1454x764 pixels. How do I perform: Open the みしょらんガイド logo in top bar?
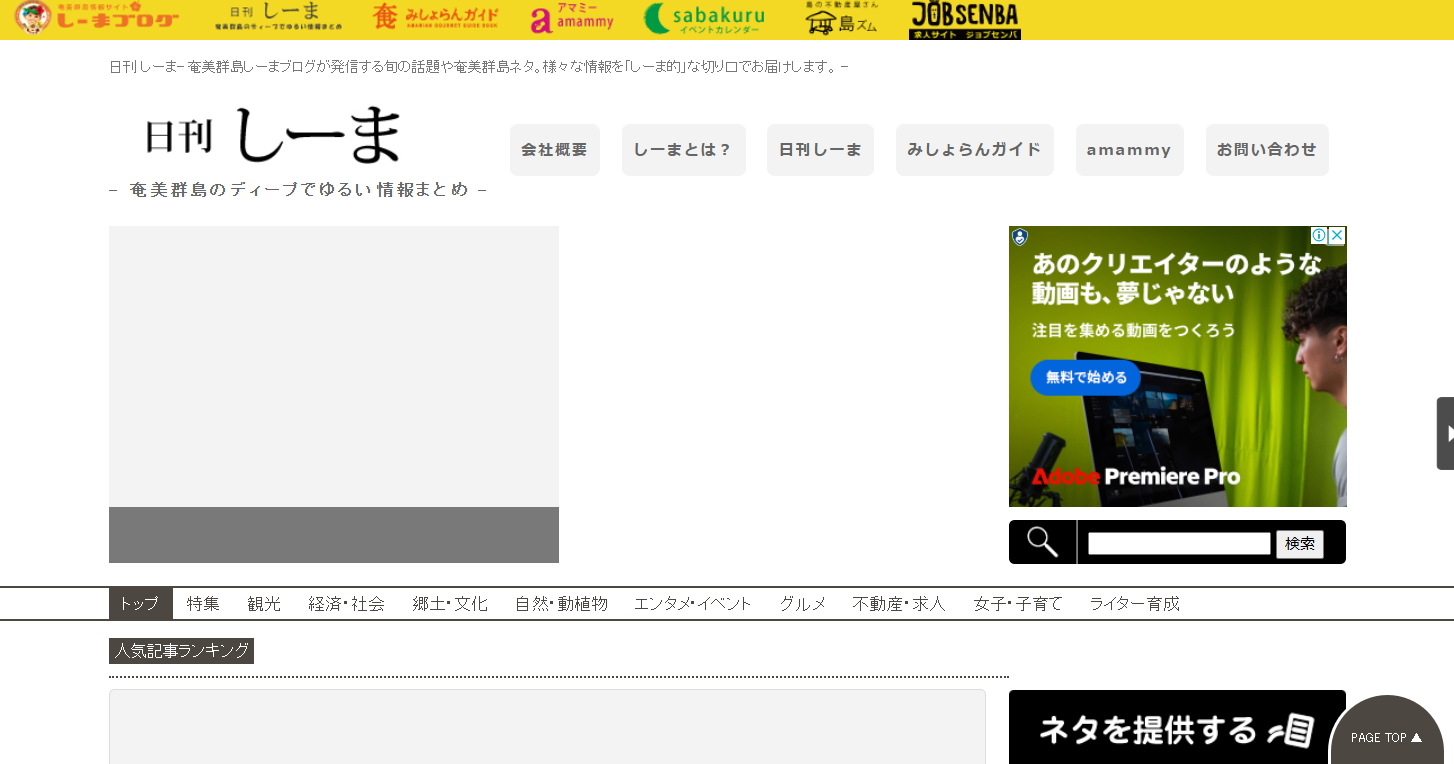click(x=434, y=17)
